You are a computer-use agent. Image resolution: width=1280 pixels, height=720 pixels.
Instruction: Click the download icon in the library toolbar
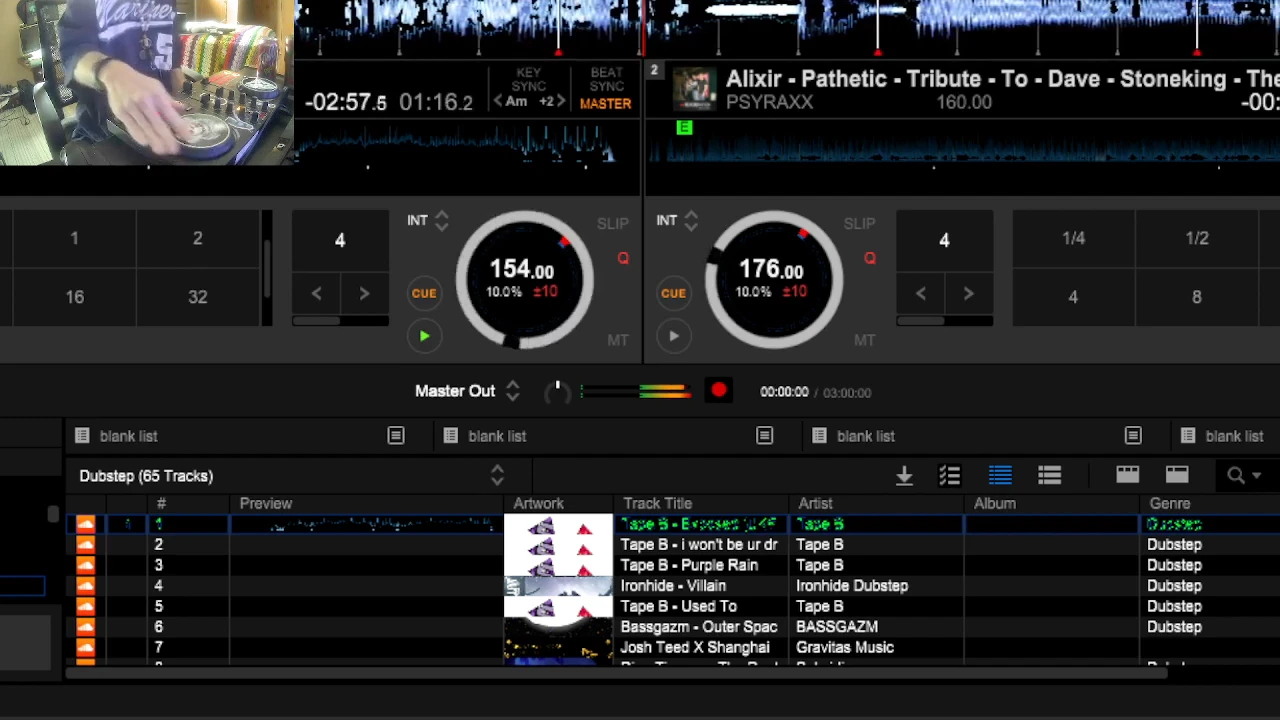[x=904, y=475]
